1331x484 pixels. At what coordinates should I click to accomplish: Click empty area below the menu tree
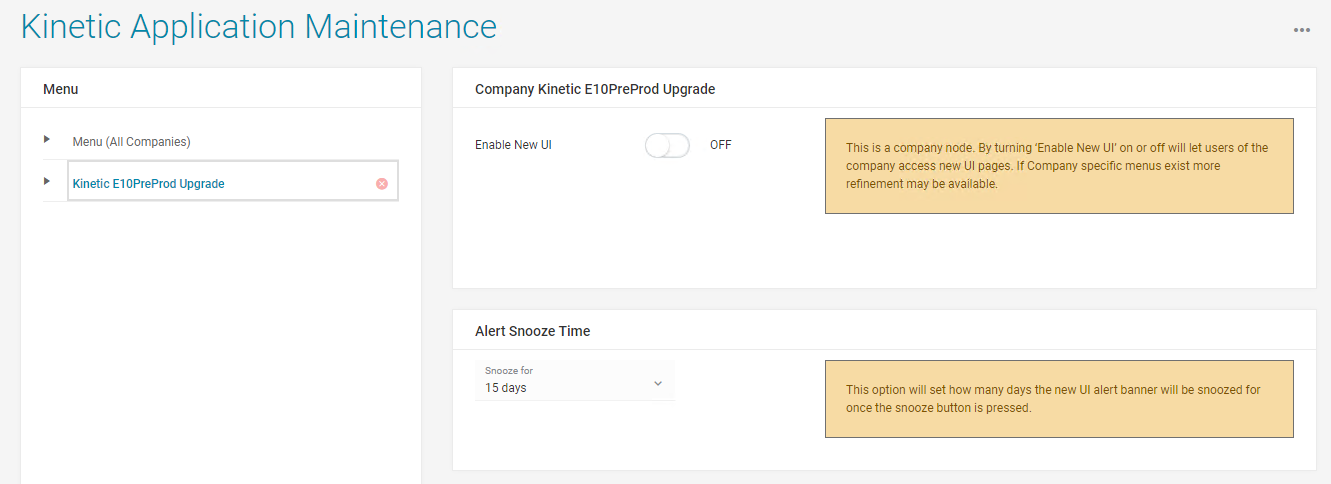click(x=220, y=340)
